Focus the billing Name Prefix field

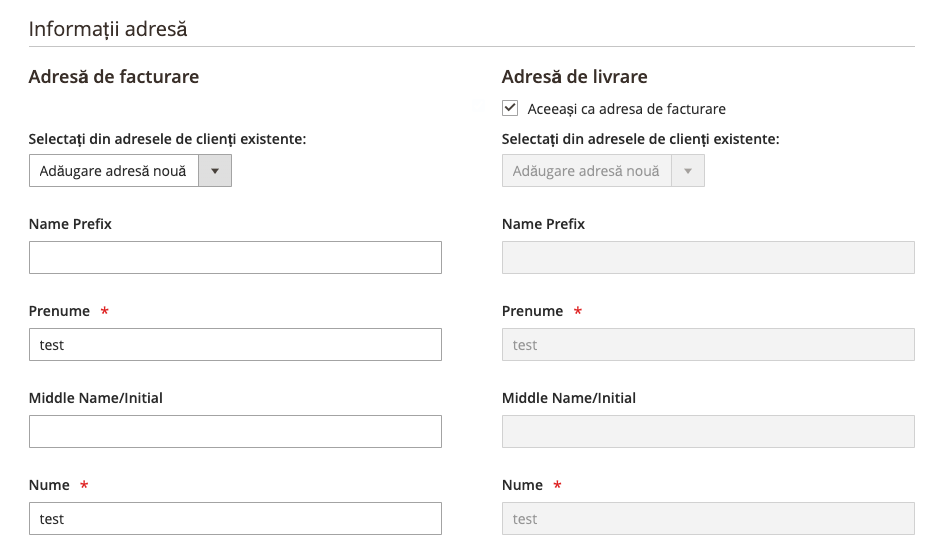235,257
